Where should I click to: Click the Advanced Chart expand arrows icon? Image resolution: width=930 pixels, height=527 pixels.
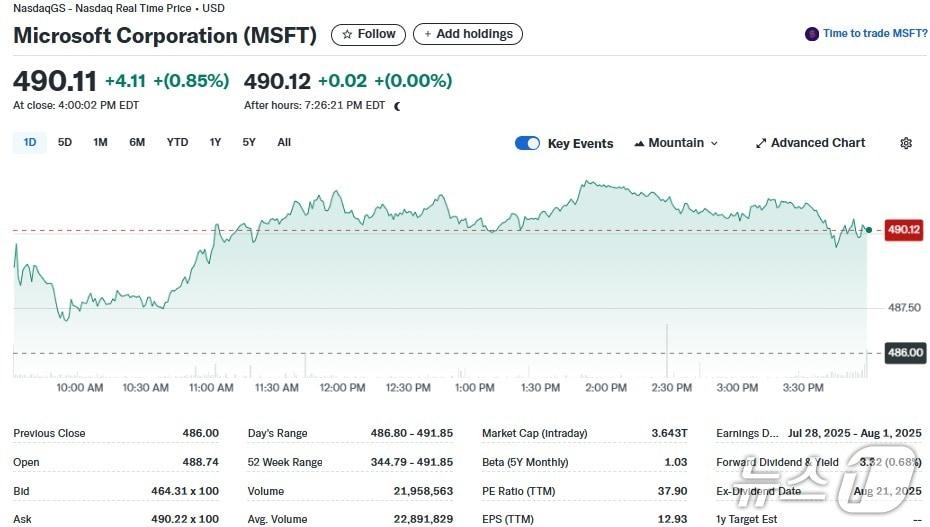761,143
